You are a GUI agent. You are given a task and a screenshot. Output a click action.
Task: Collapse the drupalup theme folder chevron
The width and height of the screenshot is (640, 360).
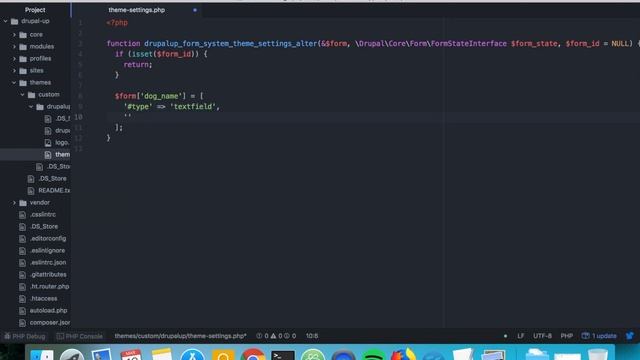tap(31, 107)
